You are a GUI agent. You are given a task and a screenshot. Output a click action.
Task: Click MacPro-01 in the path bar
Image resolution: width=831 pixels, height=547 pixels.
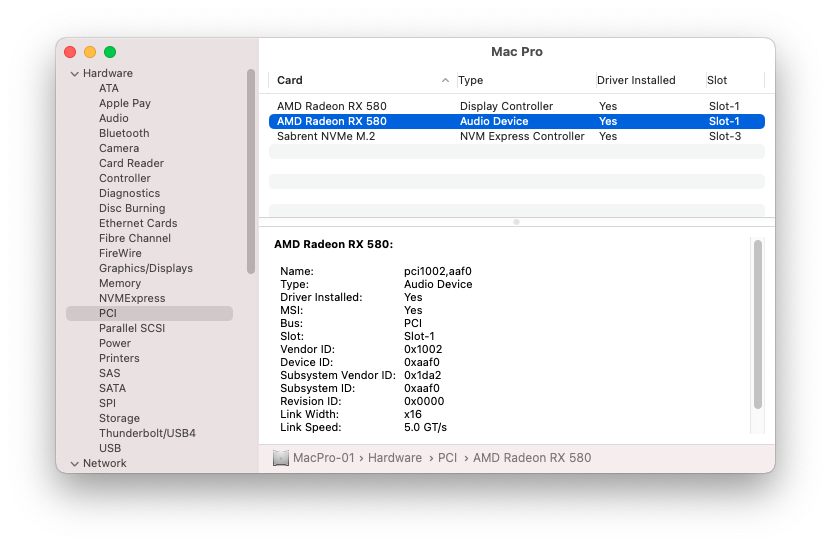click(323, 458)
